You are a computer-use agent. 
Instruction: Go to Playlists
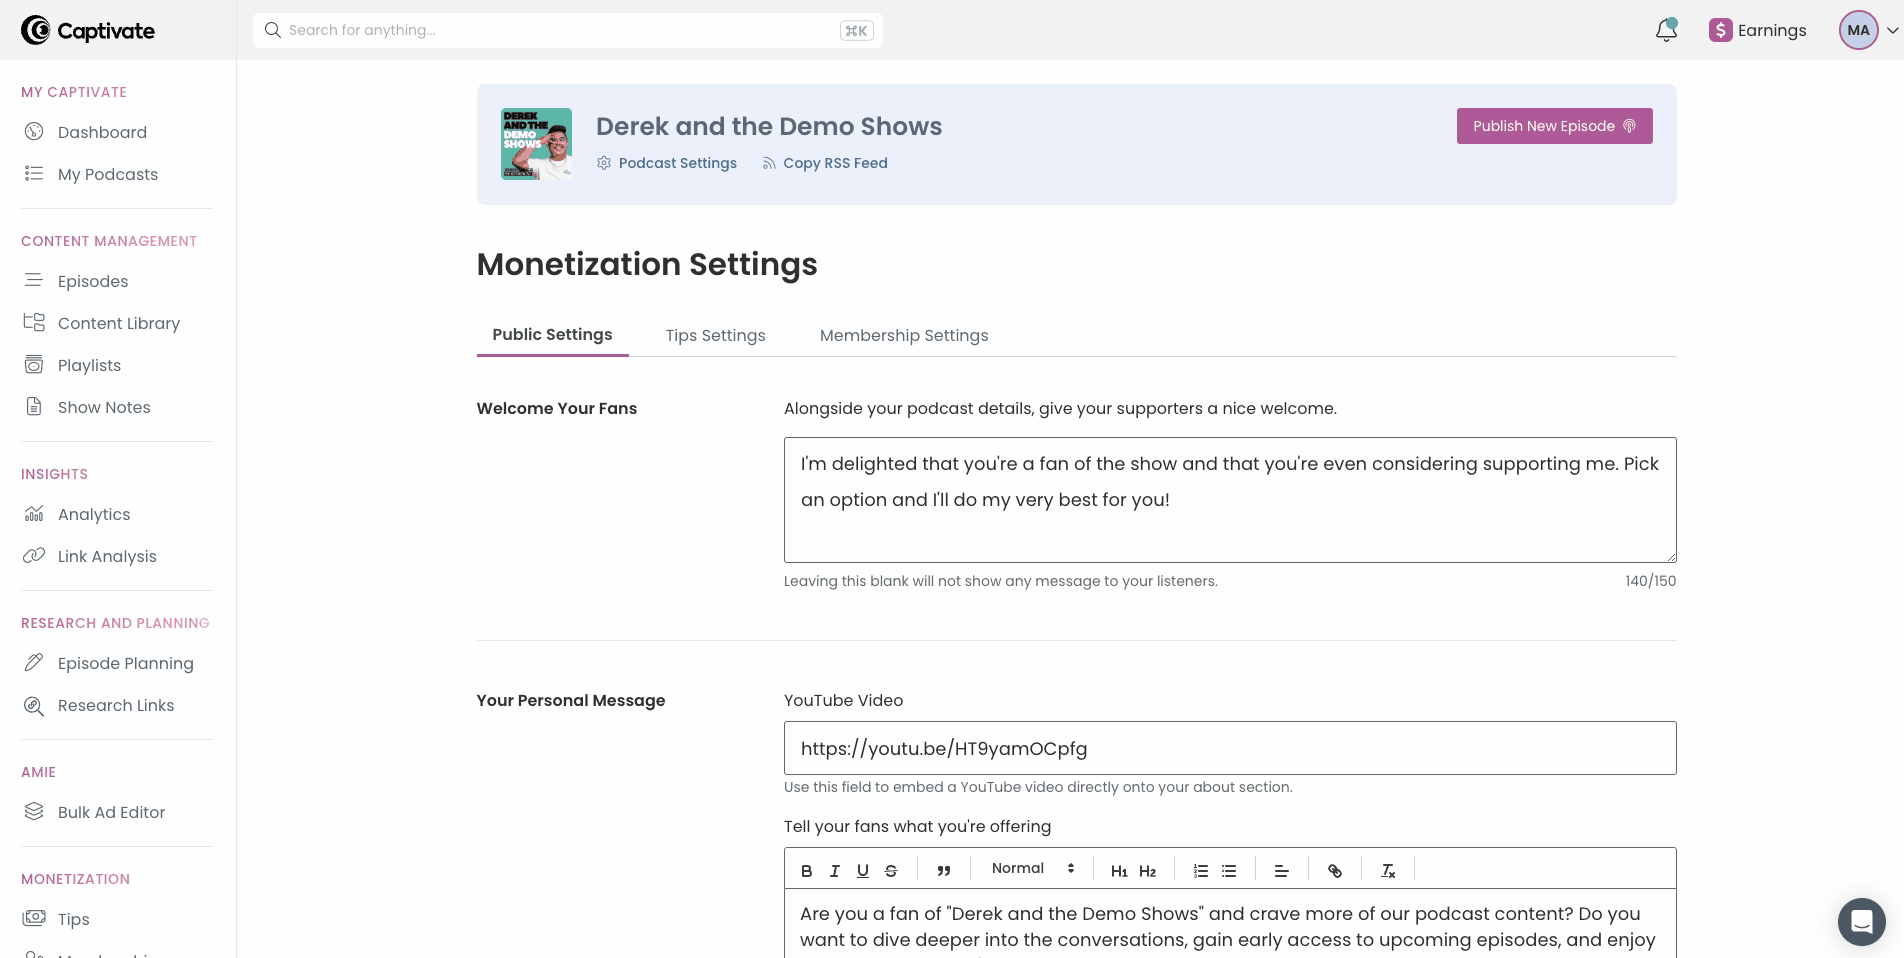coord(89,365)
